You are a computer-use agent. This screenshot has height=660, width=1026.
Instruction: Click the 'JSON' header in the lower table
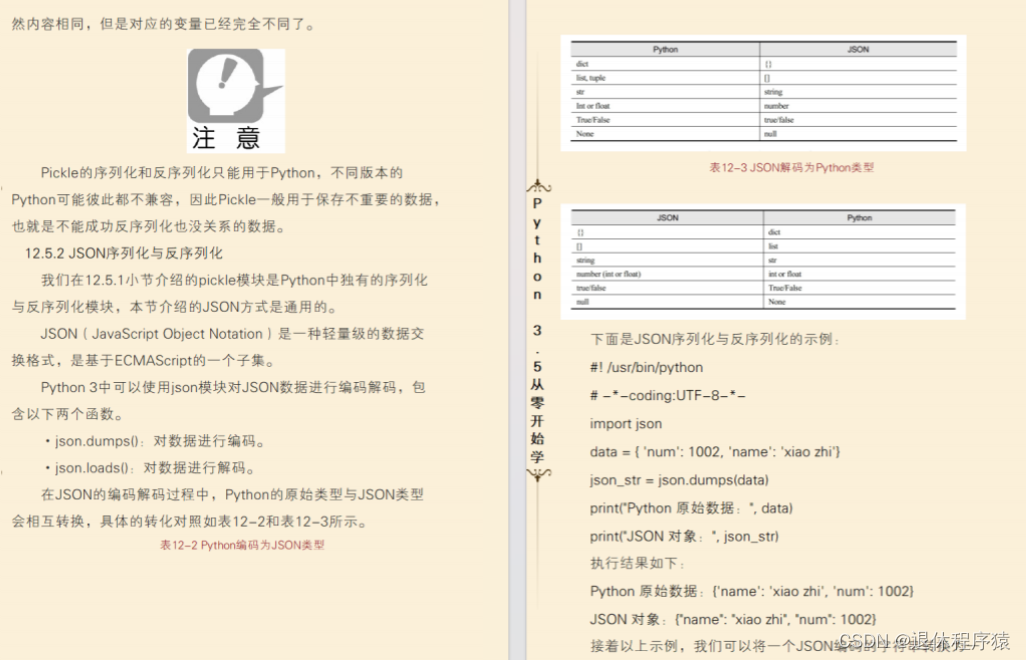(667, 218)
